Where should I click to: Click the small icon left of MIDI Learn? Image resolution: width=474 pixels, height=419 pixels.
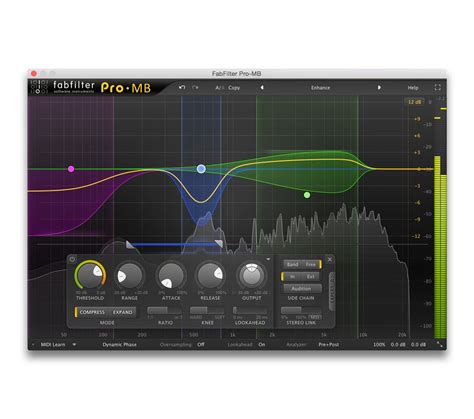pyautogui.click(x=33, y=344)
